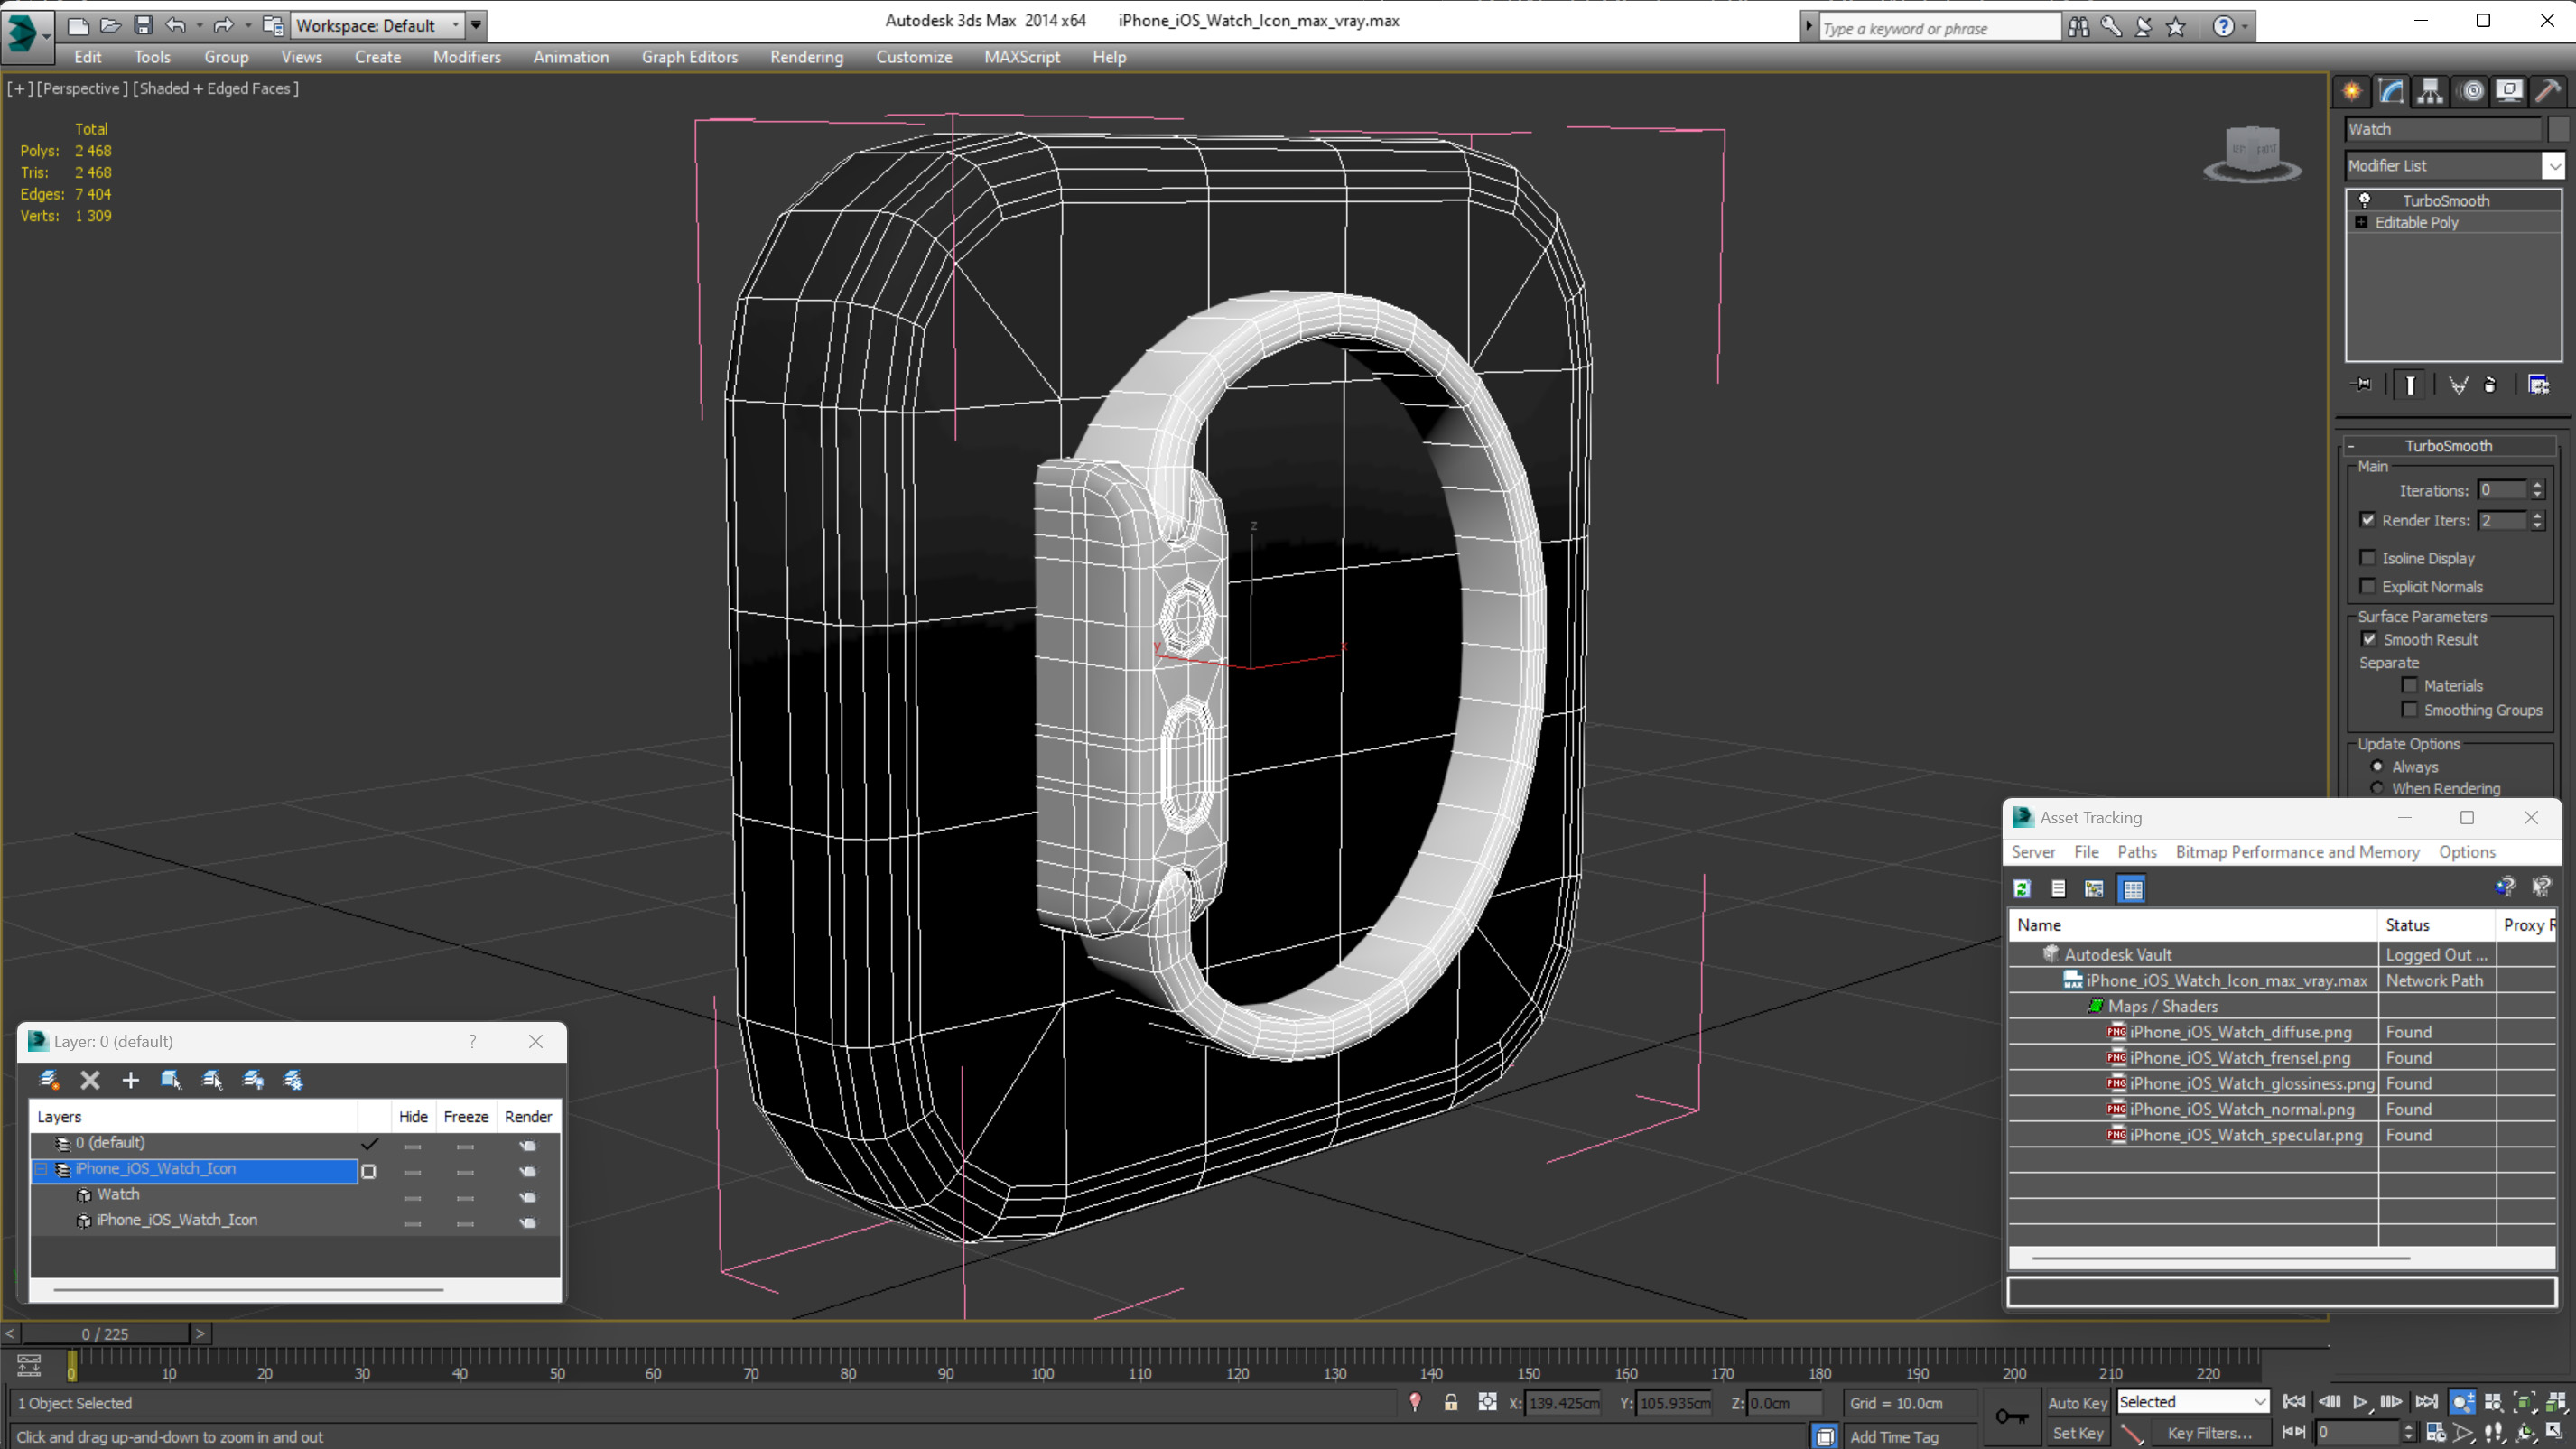This screenshot has height=1449, width=2576.
Task: Expand the Modifier List dropdown
Action: click(2553, 163)
